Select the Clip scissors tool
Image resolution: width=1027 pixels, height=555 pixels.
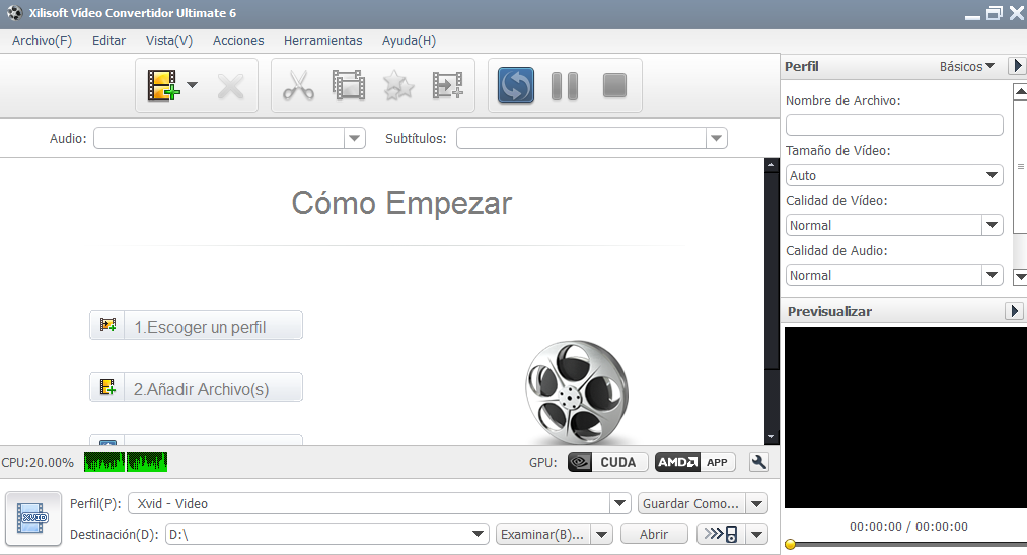pos(299,86)
